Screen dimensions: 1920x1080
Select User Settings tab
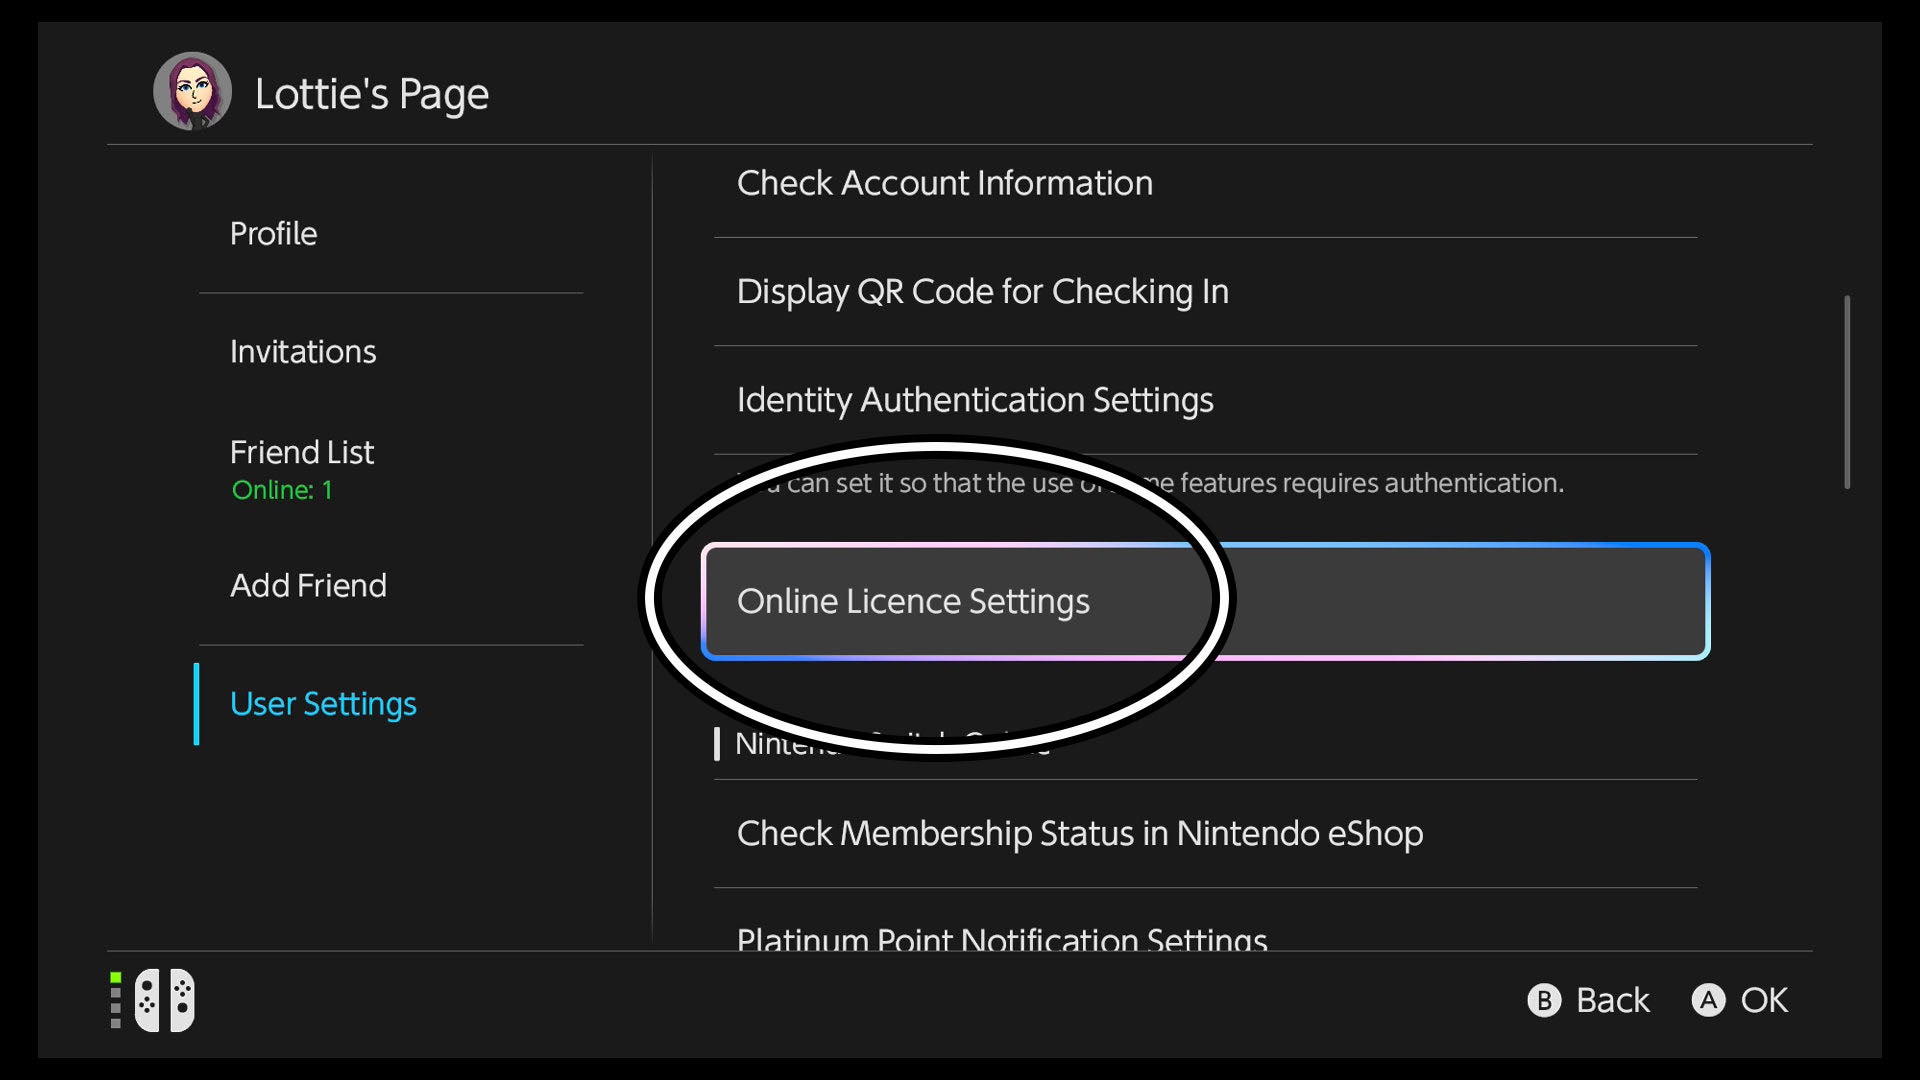point(323,704)
